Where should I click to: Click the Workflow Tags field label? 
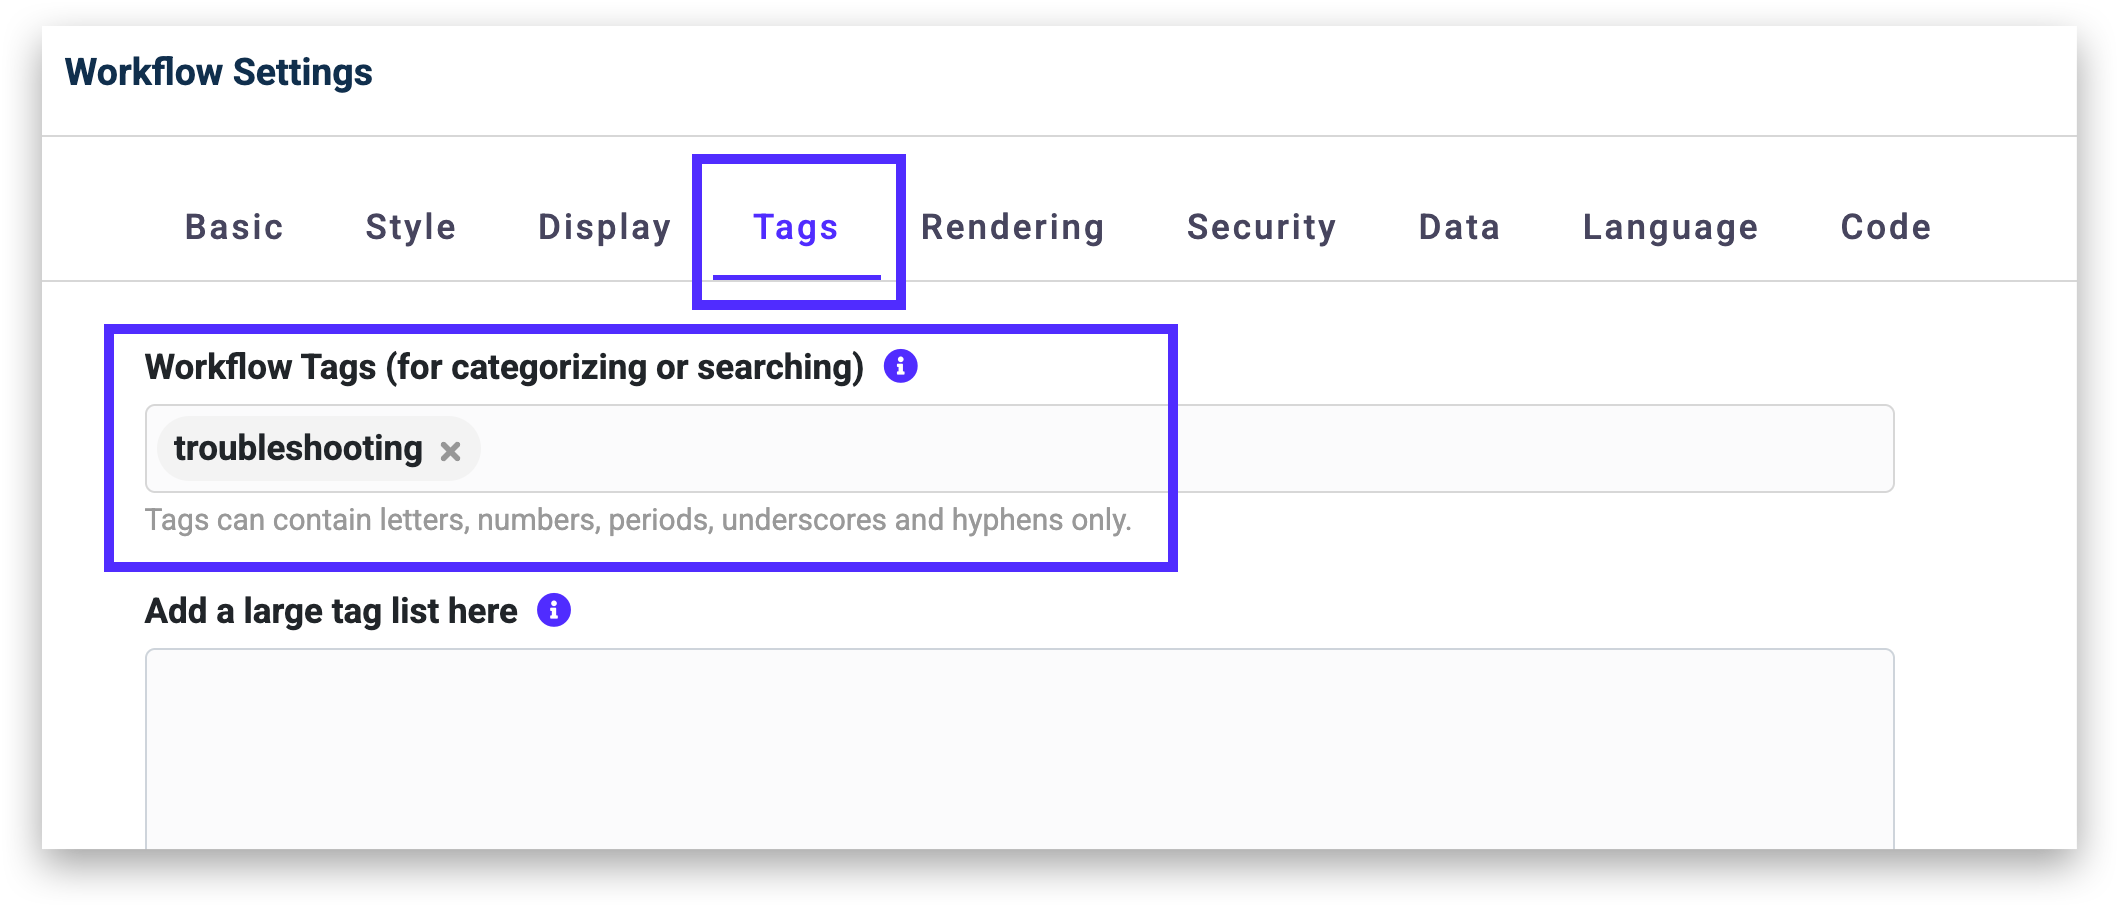tap(504, 367)
